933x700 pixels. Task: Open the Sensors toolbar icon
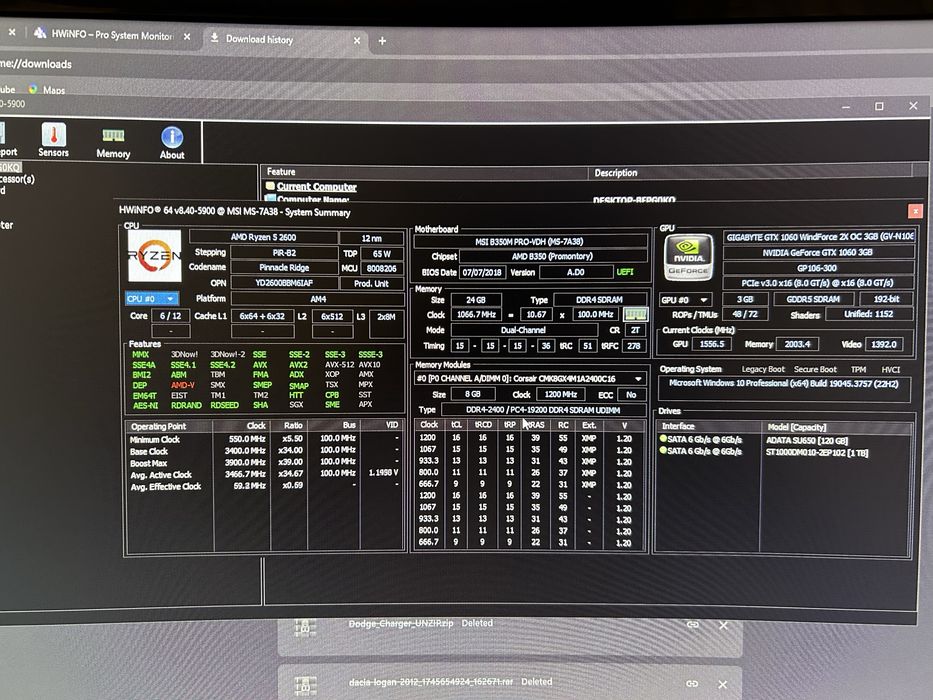[x=54, y=140]
